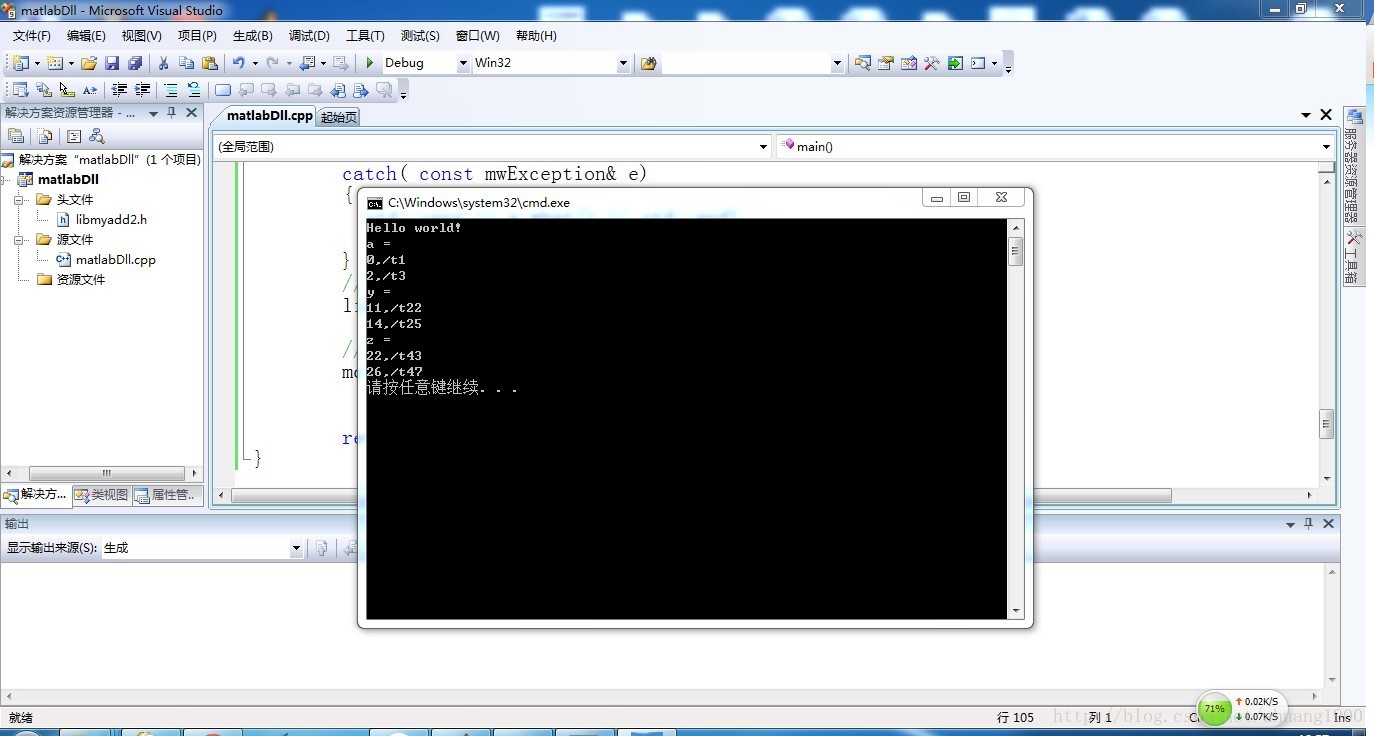This screenshot has height=736, width=1374.
Task: Click the cmd.exe title bar icon
Action: click(375, 203)
